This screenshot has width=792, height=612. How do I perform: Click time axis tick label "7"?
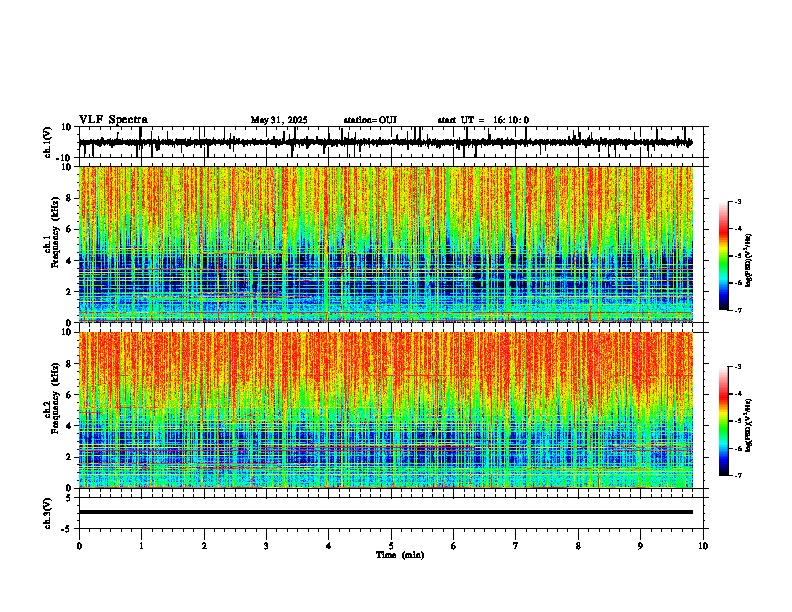(516, 546)
